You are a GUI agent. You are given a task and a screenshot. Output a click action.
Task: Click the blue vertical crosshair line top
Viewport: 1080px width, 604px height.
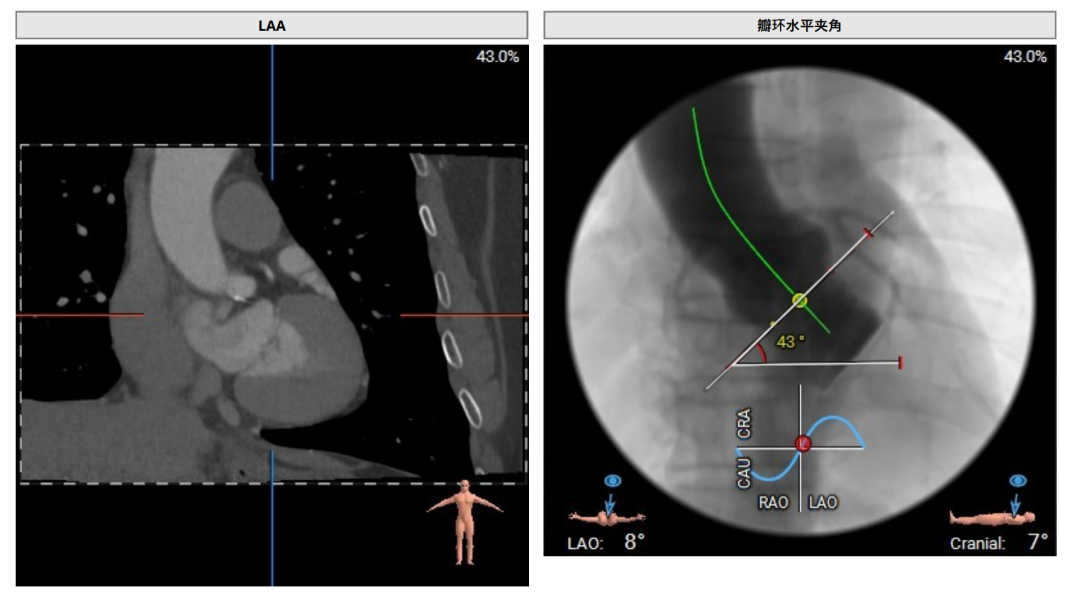tap(272, 112)
